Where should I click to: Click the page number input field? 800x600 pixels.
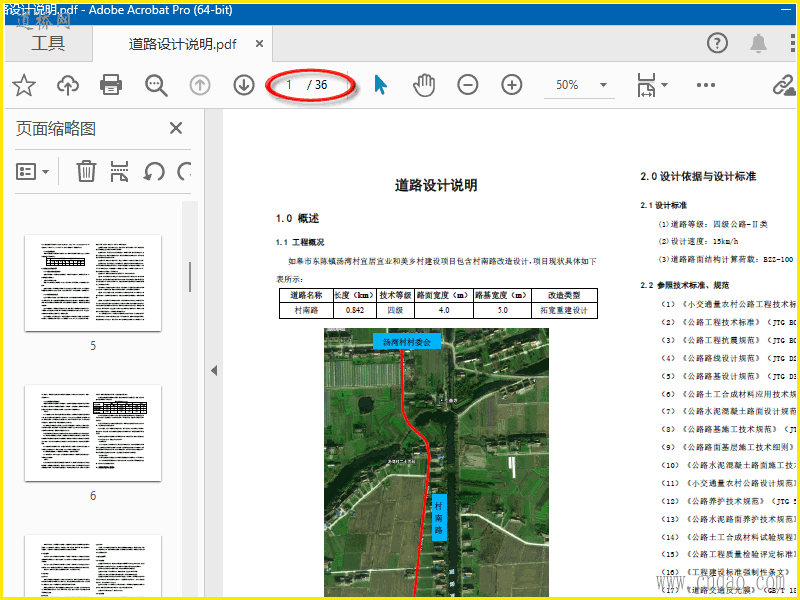[x=289, y=85]
